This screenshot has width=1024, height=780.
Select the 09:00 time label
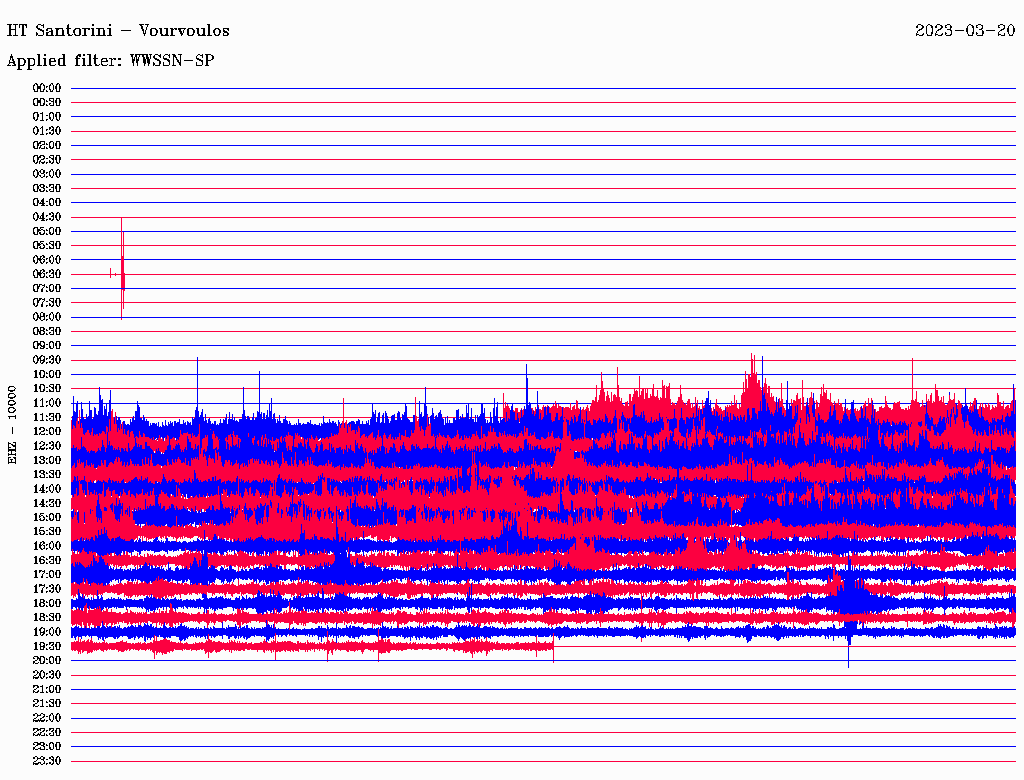point(47,345)
